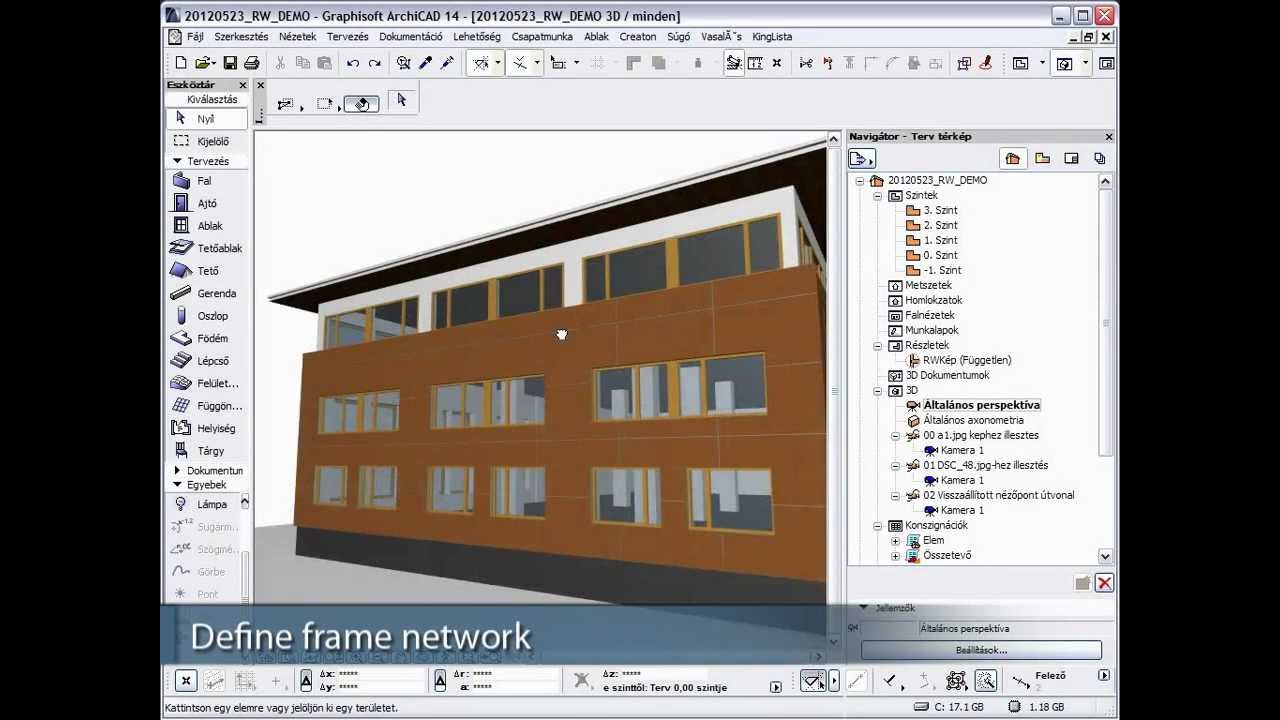This screenshot has width=1280, height=720.
Task: Select the Tetőablak skylight tool
Action: (206, 249)
